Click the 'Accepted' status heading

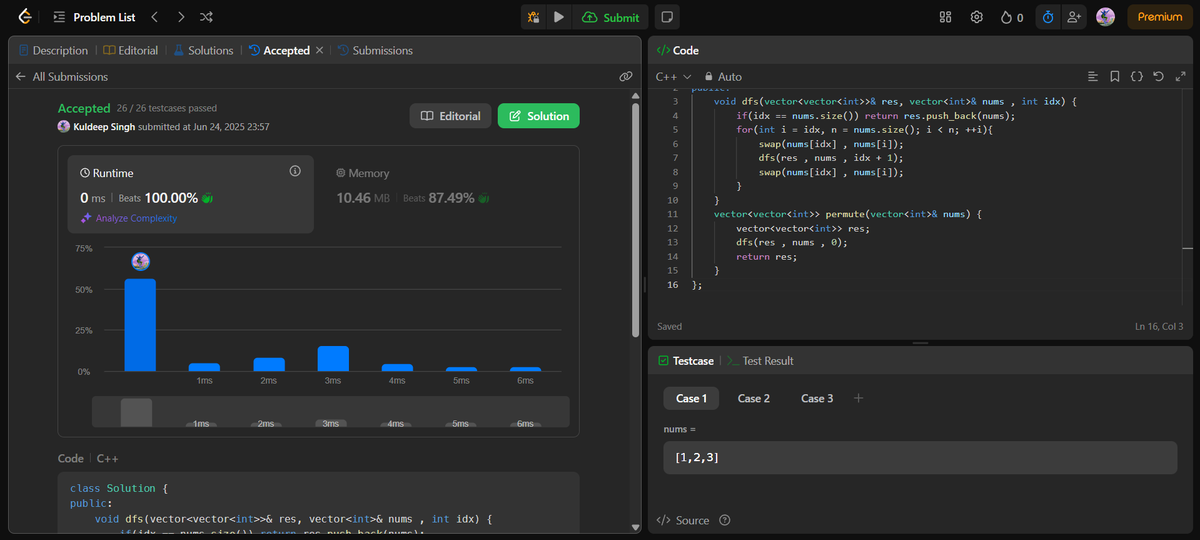click(84, 108)
